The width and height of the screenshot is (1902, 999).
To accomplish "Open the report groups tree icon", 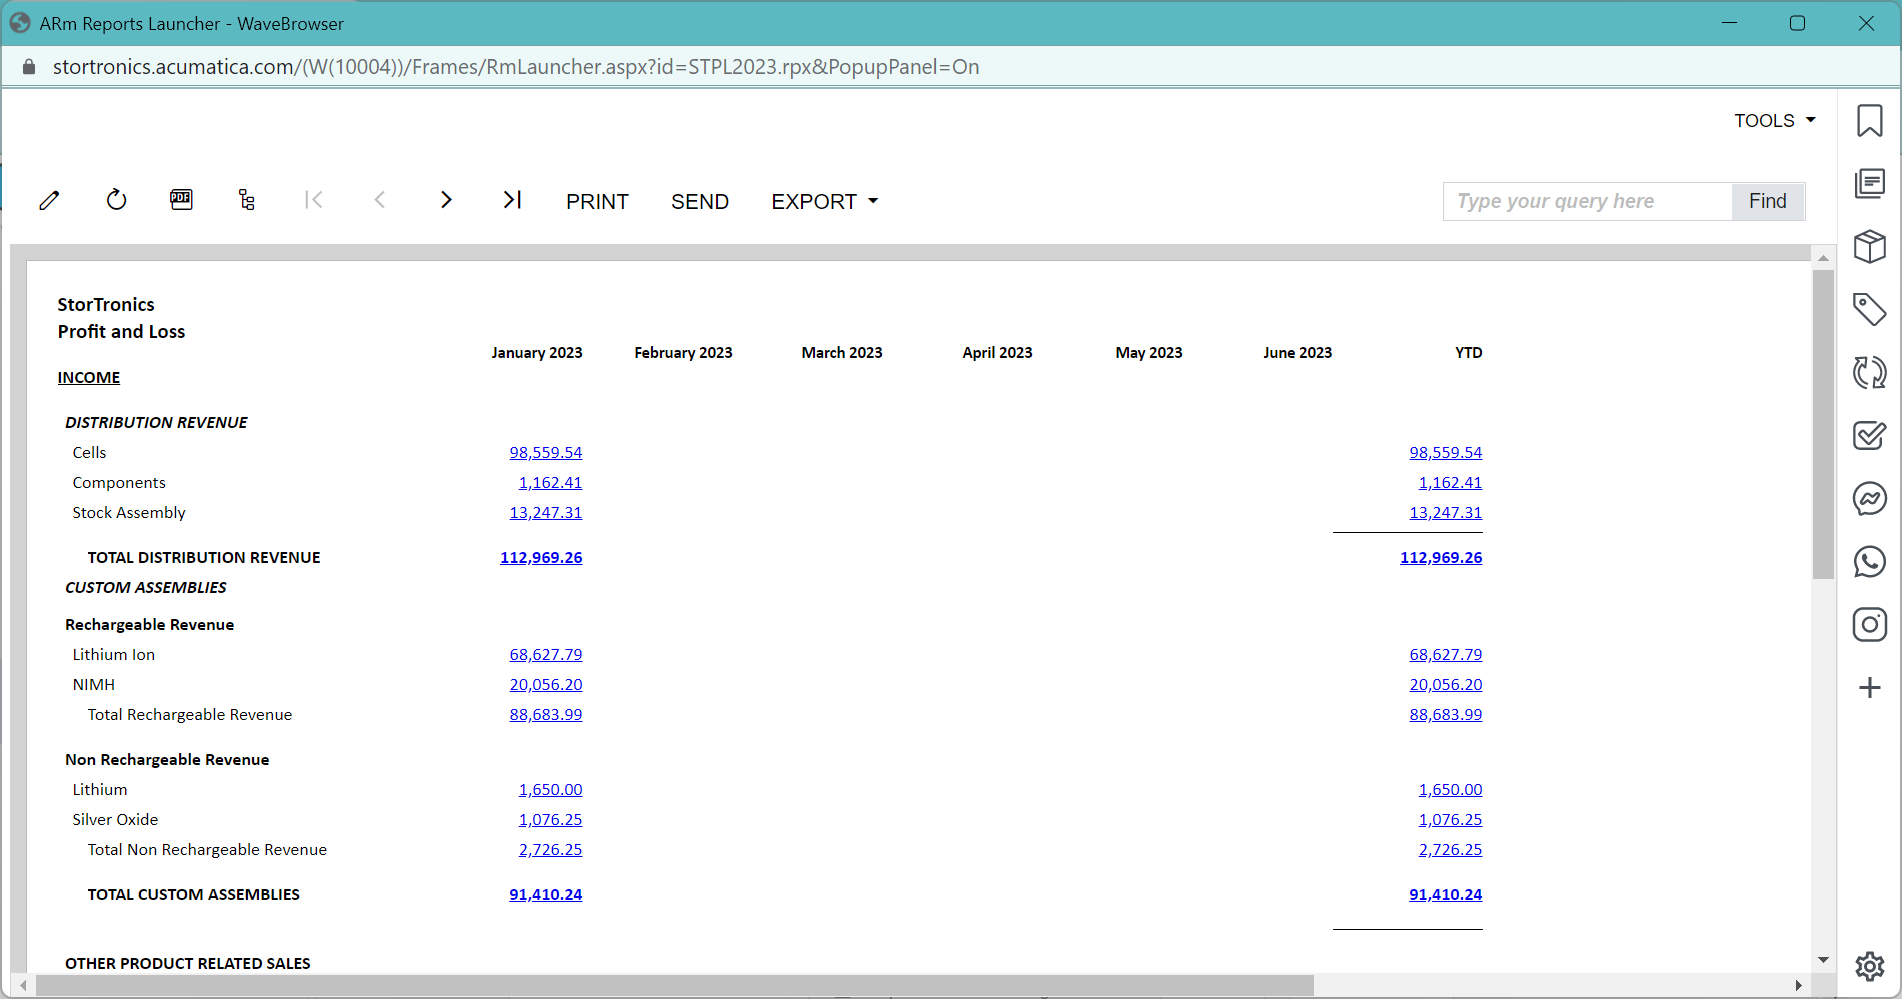I will point(247,200).
